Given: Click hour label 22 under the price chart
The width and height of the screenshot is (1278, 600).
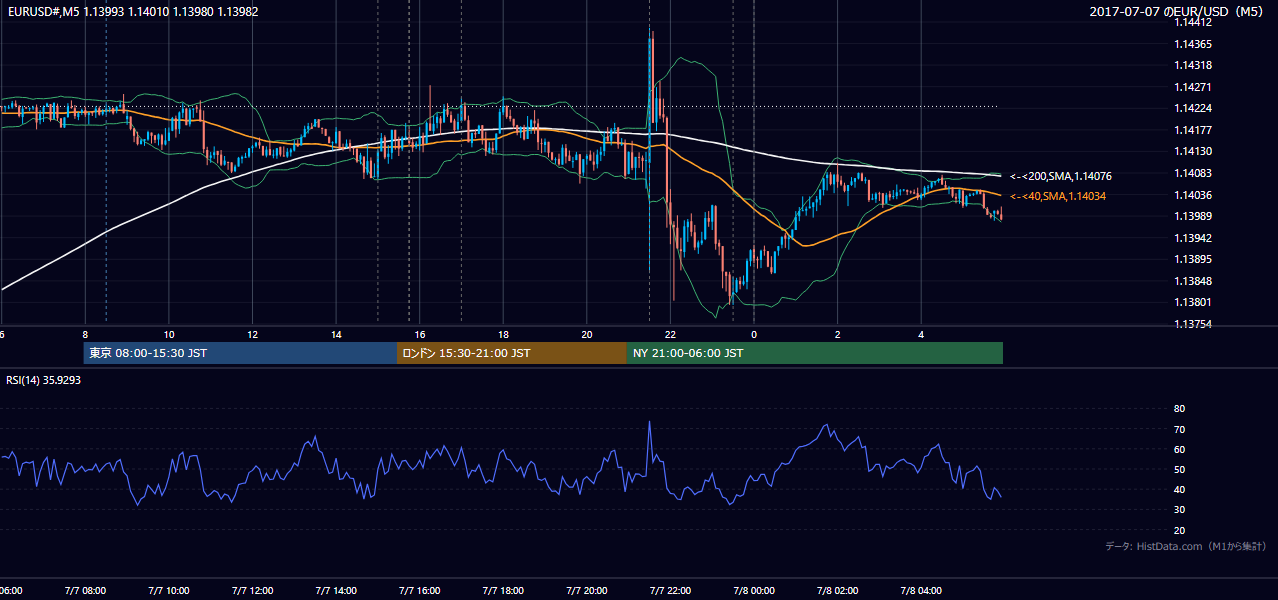Looking at the screenshot, I should 671,335.
